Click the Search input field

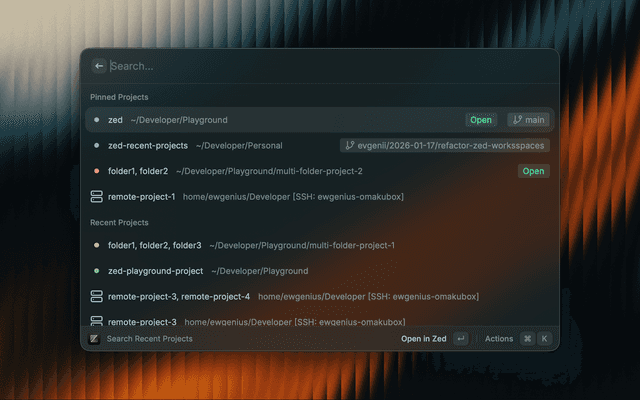click(x=300, y=66)
